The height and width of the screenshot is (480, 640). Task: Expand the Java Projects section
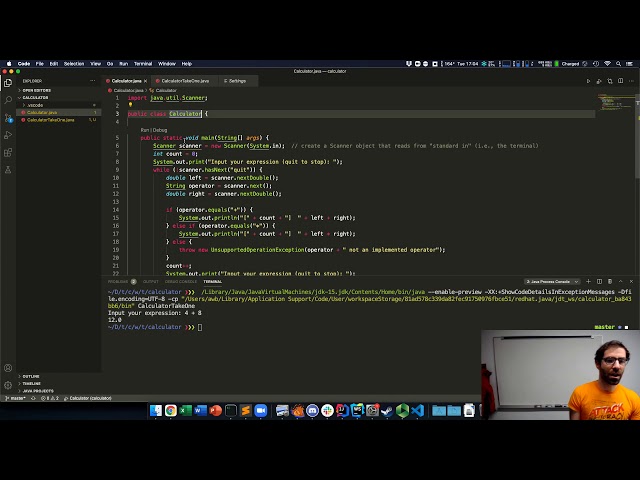[38, 391]
